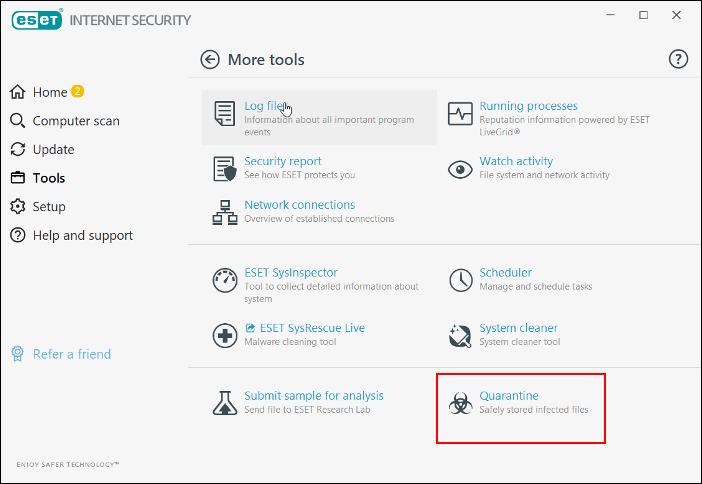Open Running processes link
The image size is (702, 484).
528,106
